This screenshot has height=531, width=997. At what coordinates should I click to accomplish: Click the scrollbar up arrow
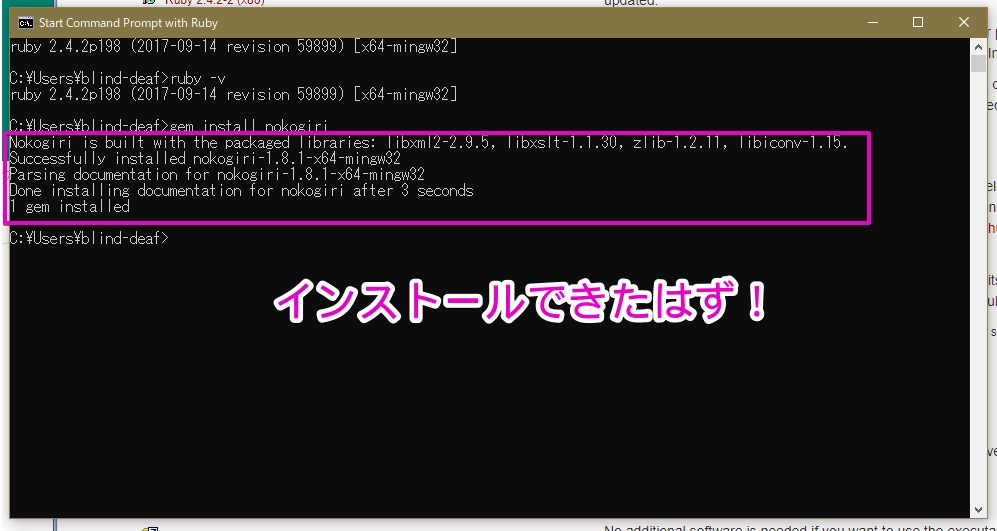[x=978, y=46]
